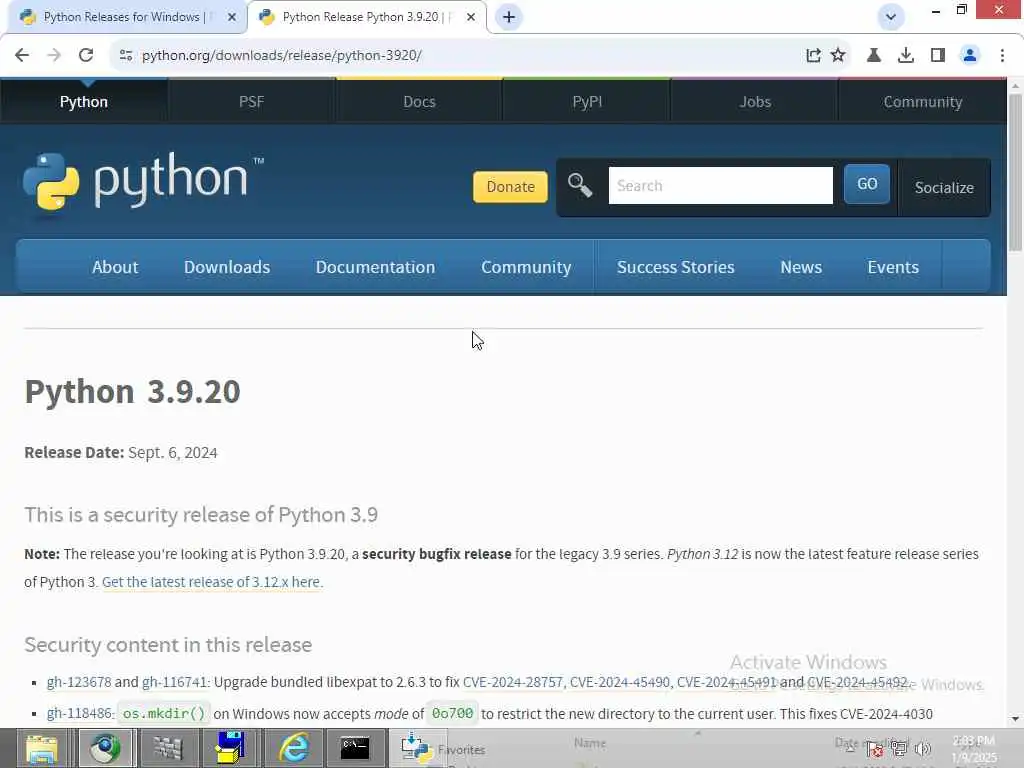Click the Chrome icon in the taskbar
This screenshot has height=768, width=1024.
[x=105, y=748]
